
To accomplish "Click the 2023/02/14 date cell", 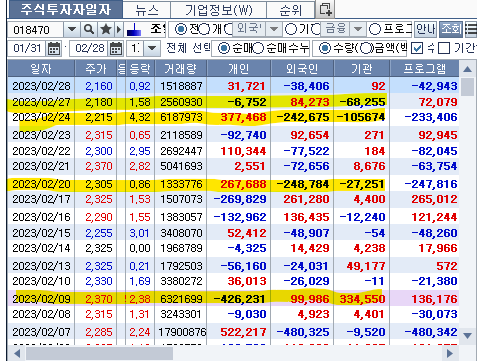I will pyautogui.click(x=41, y=248).
